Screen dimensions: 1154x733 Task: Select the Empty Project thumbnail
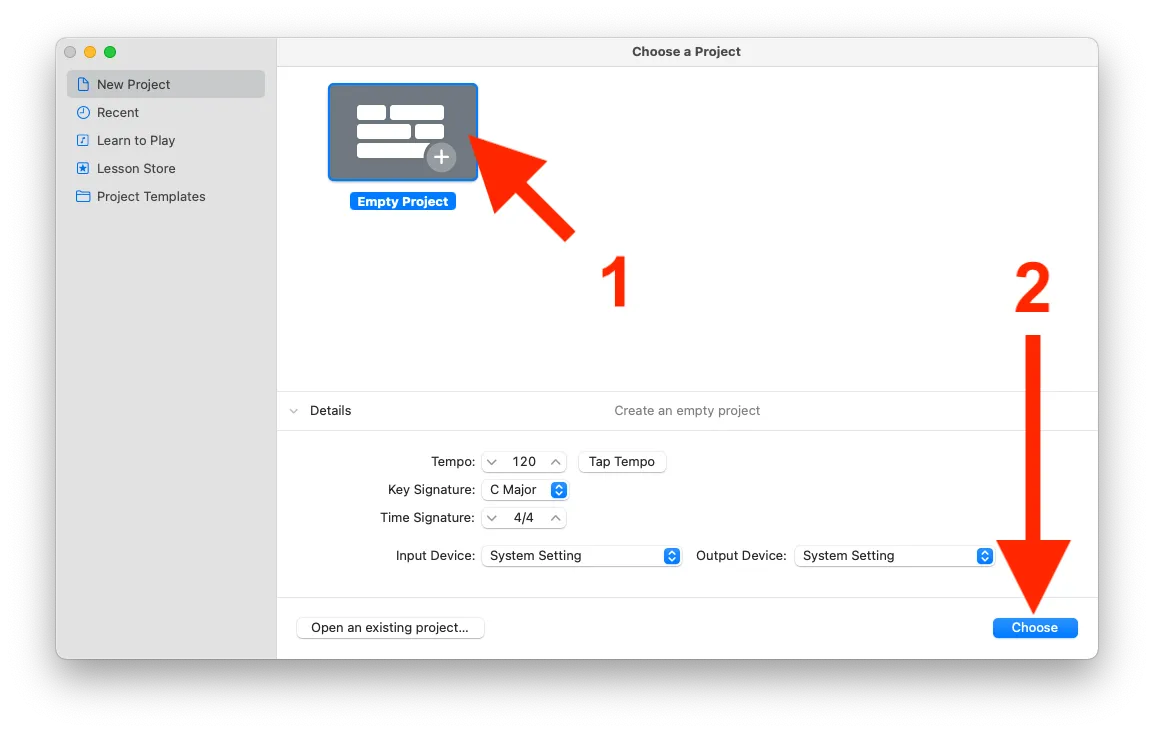click(x=402, y=132)
